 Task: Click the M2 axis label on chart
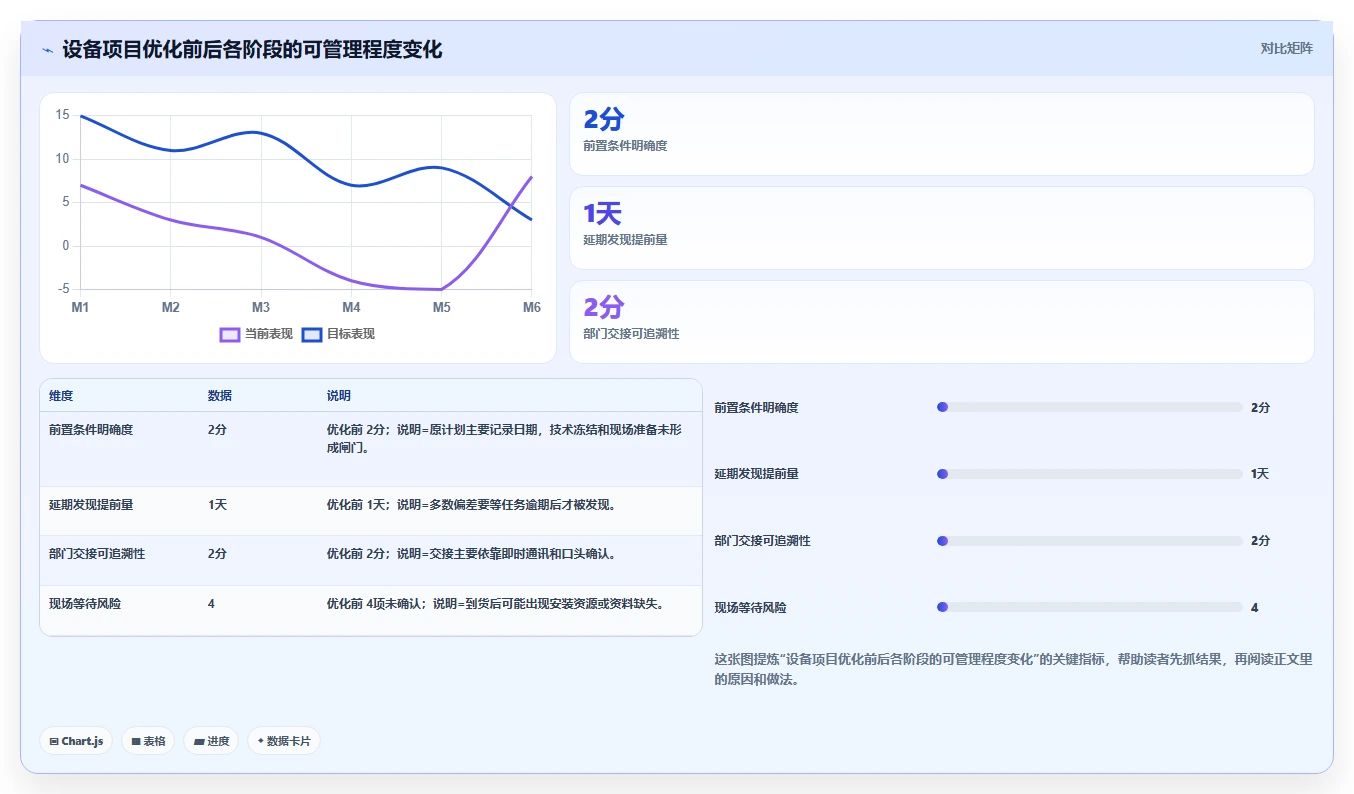coord(171,307)
